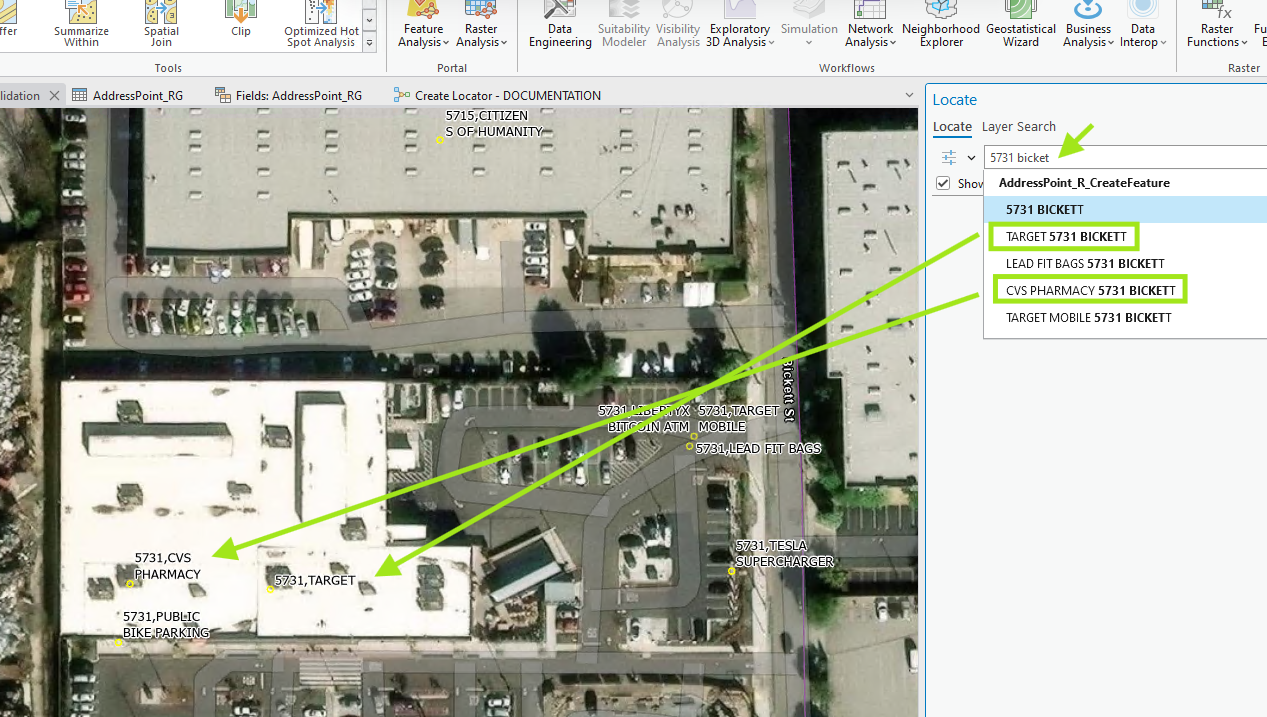Open the Spatial Join tool
Screen dimensions: 1267x717
161,23
